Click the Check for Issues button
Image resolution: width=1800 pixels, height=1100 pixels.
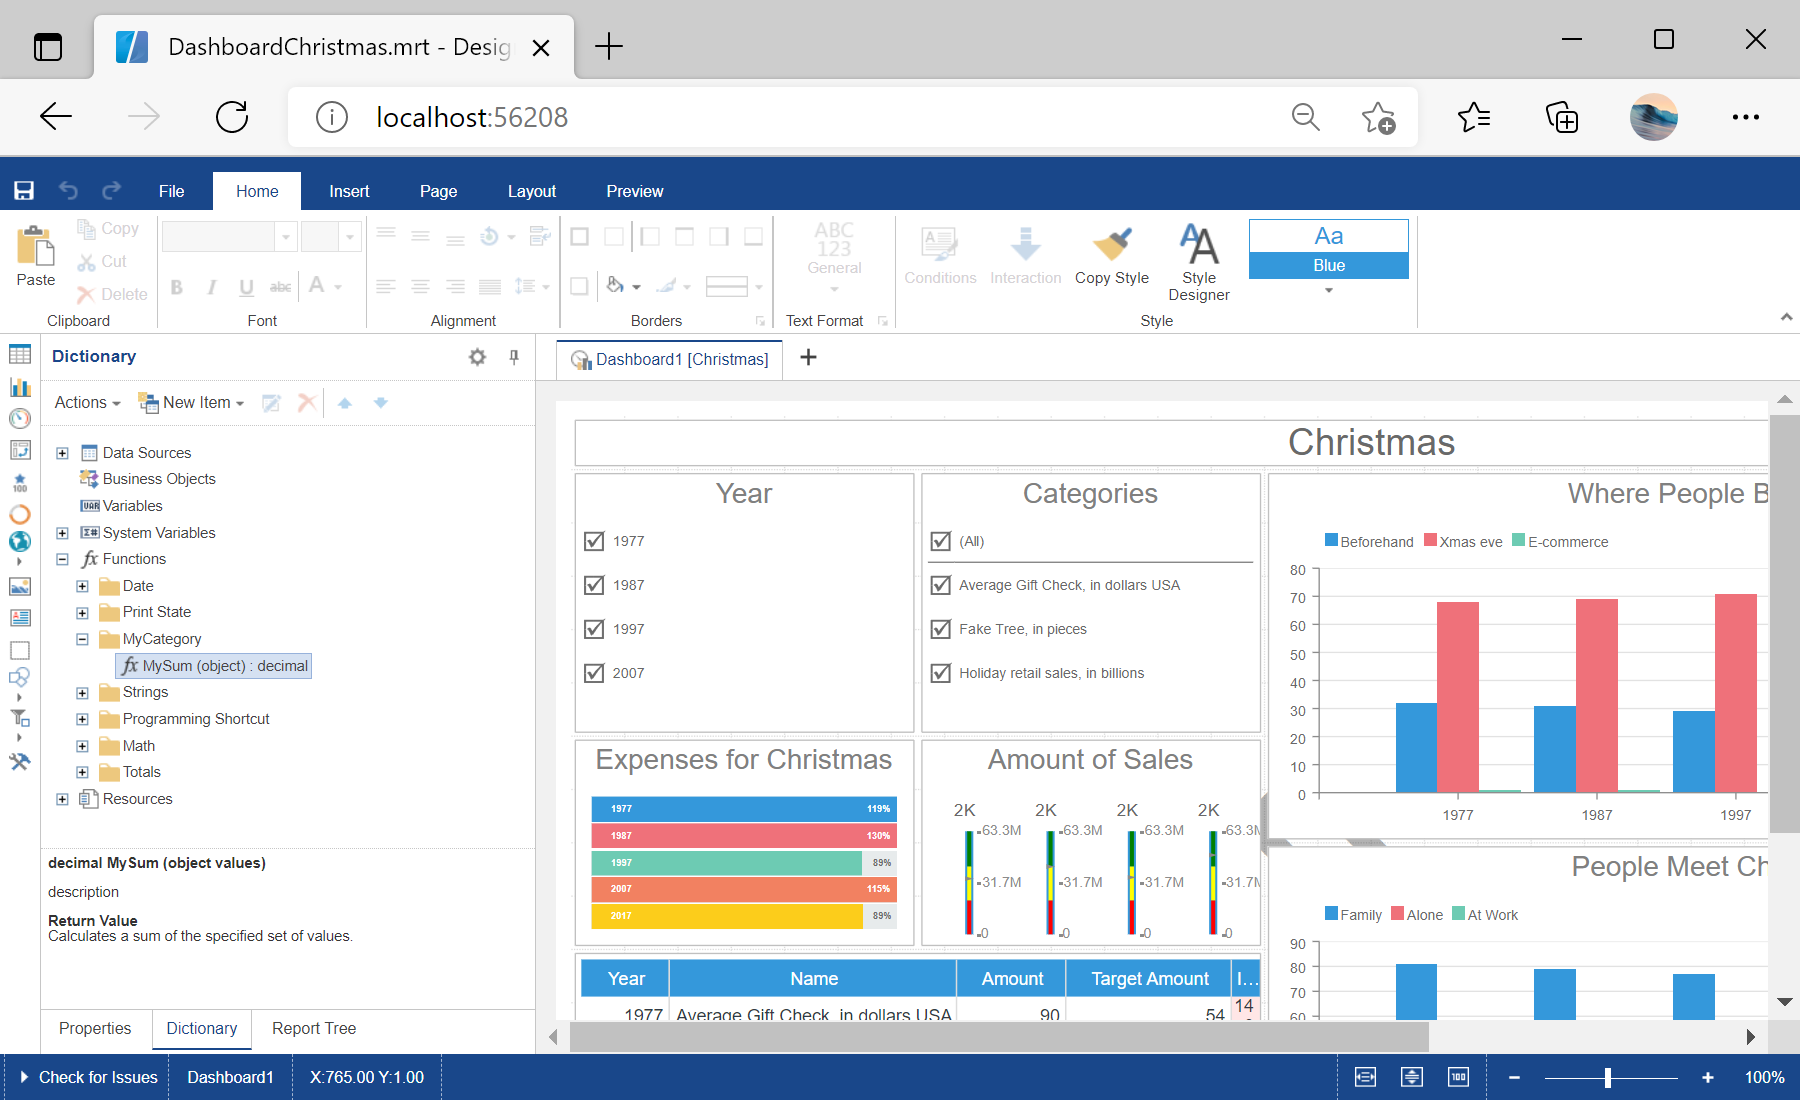[88, 1077]
